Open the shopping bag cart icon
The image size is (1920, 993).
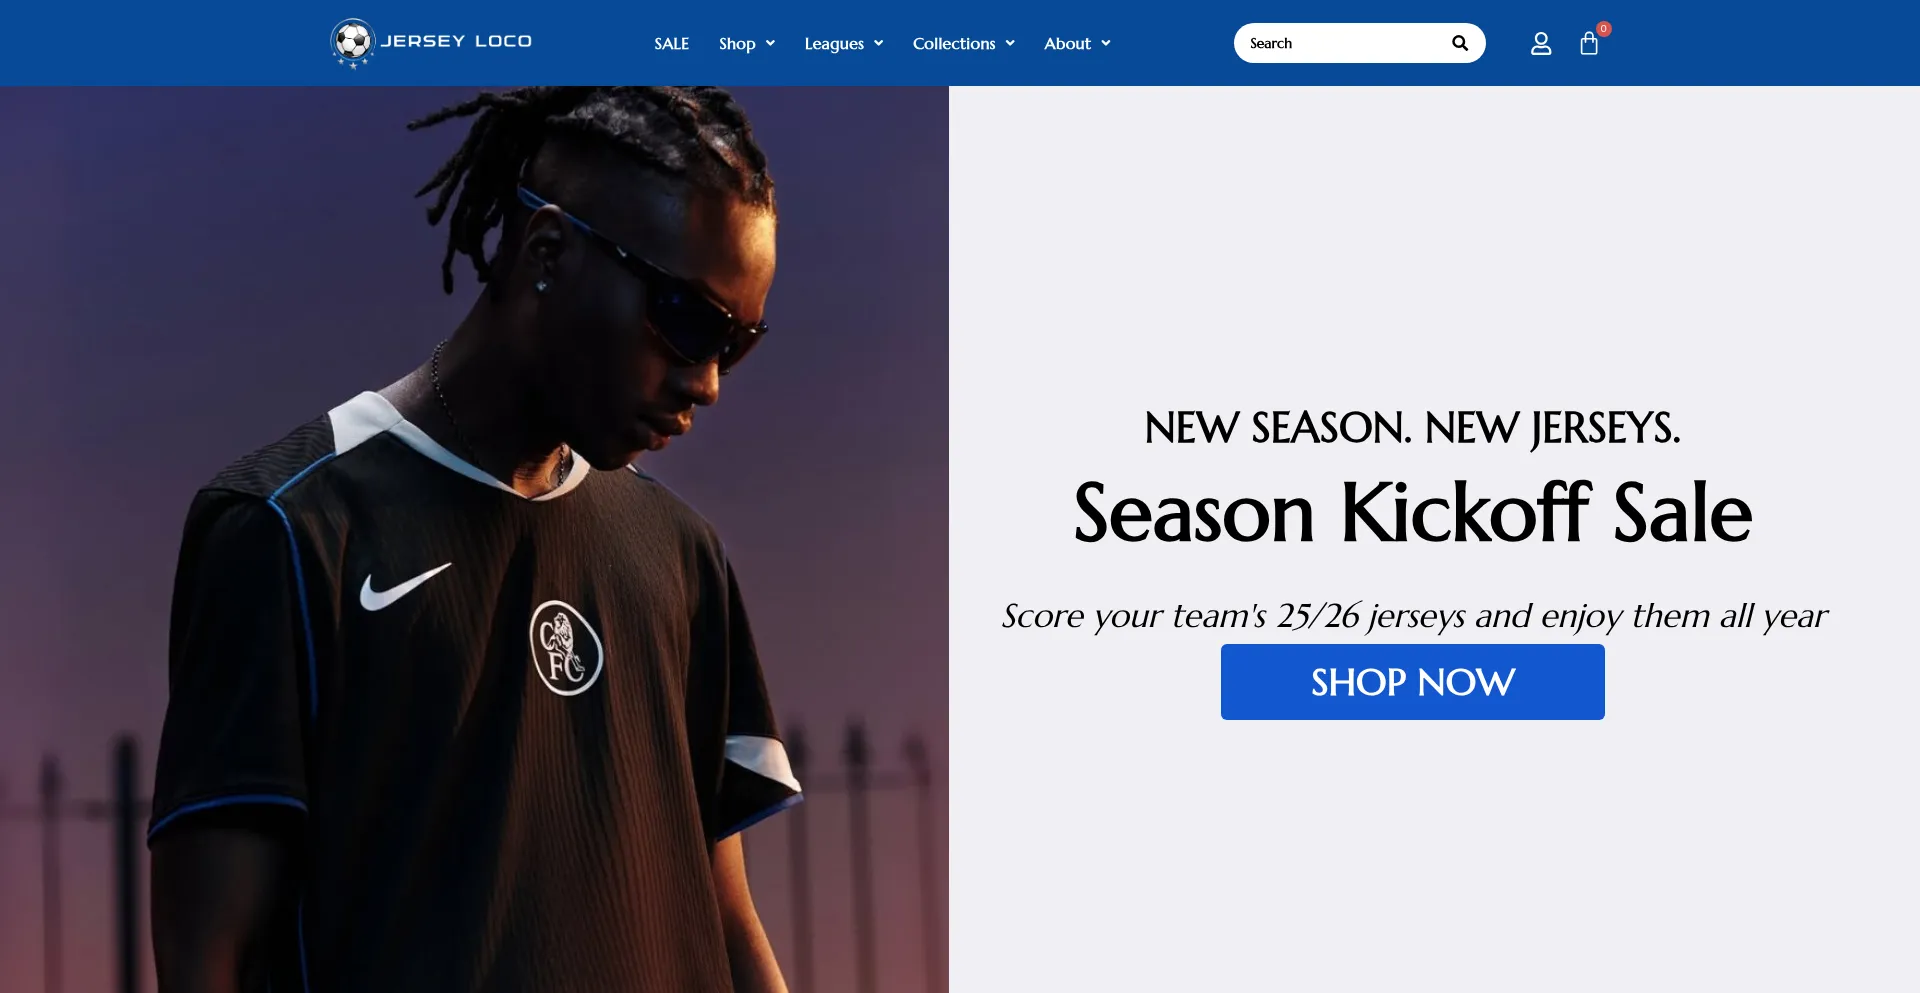click(x=1589, y=43)
